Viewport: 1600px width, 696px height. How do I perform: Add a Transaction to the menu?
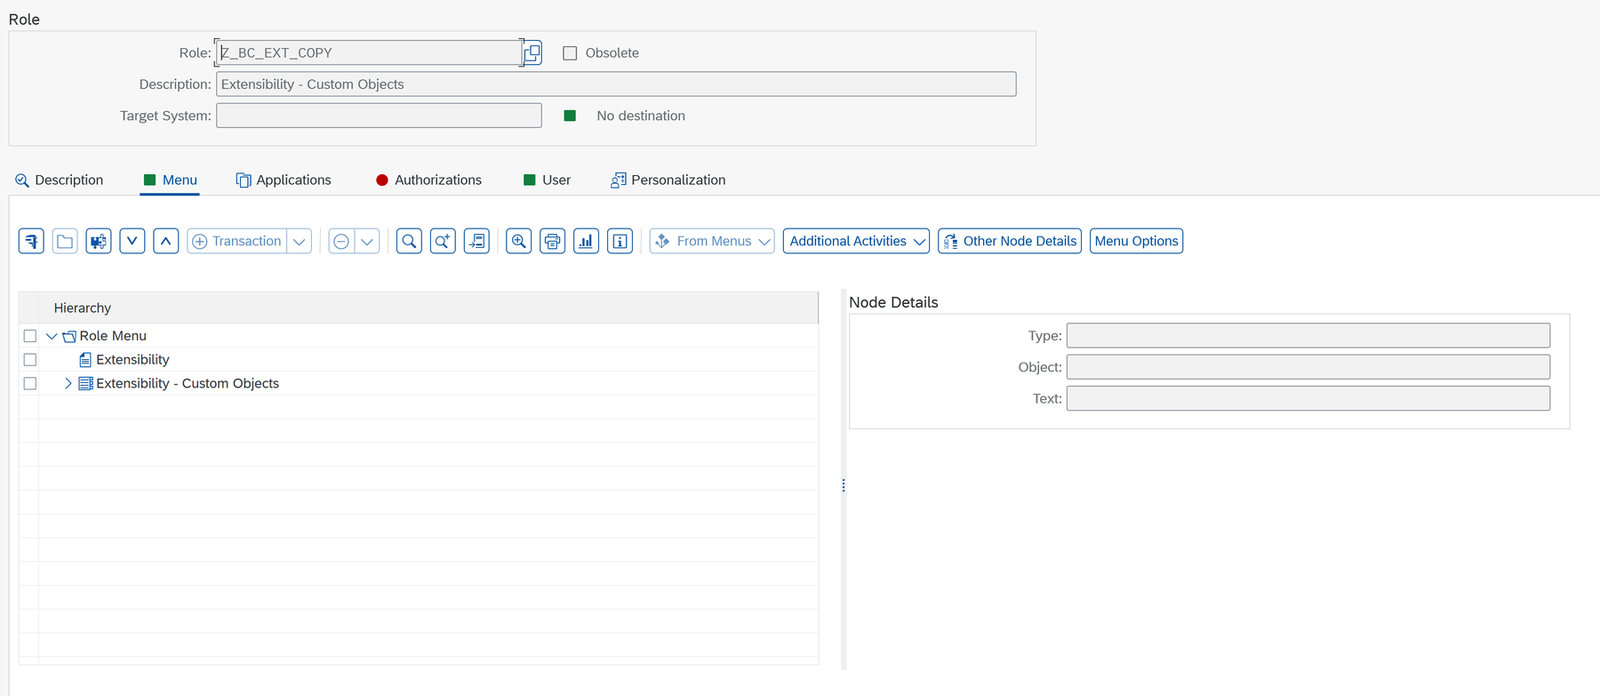coord(237,241)
